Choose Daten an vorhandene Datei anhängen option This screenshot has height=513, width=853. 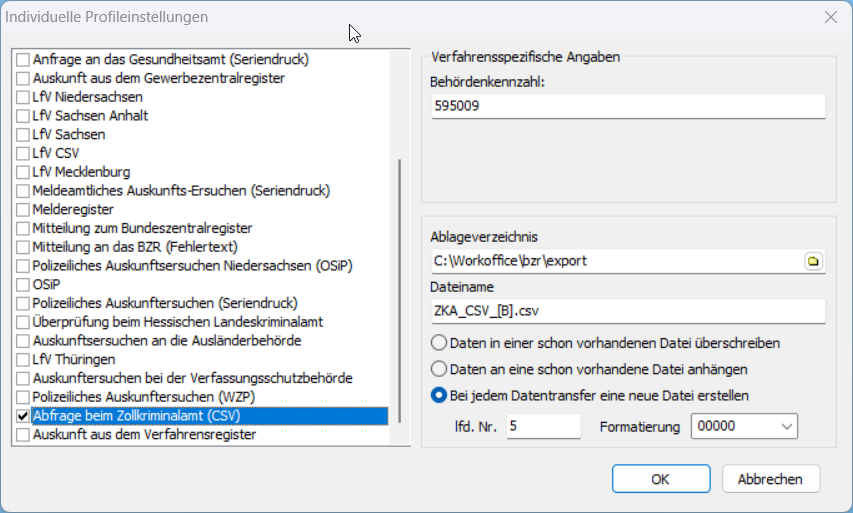438,369
